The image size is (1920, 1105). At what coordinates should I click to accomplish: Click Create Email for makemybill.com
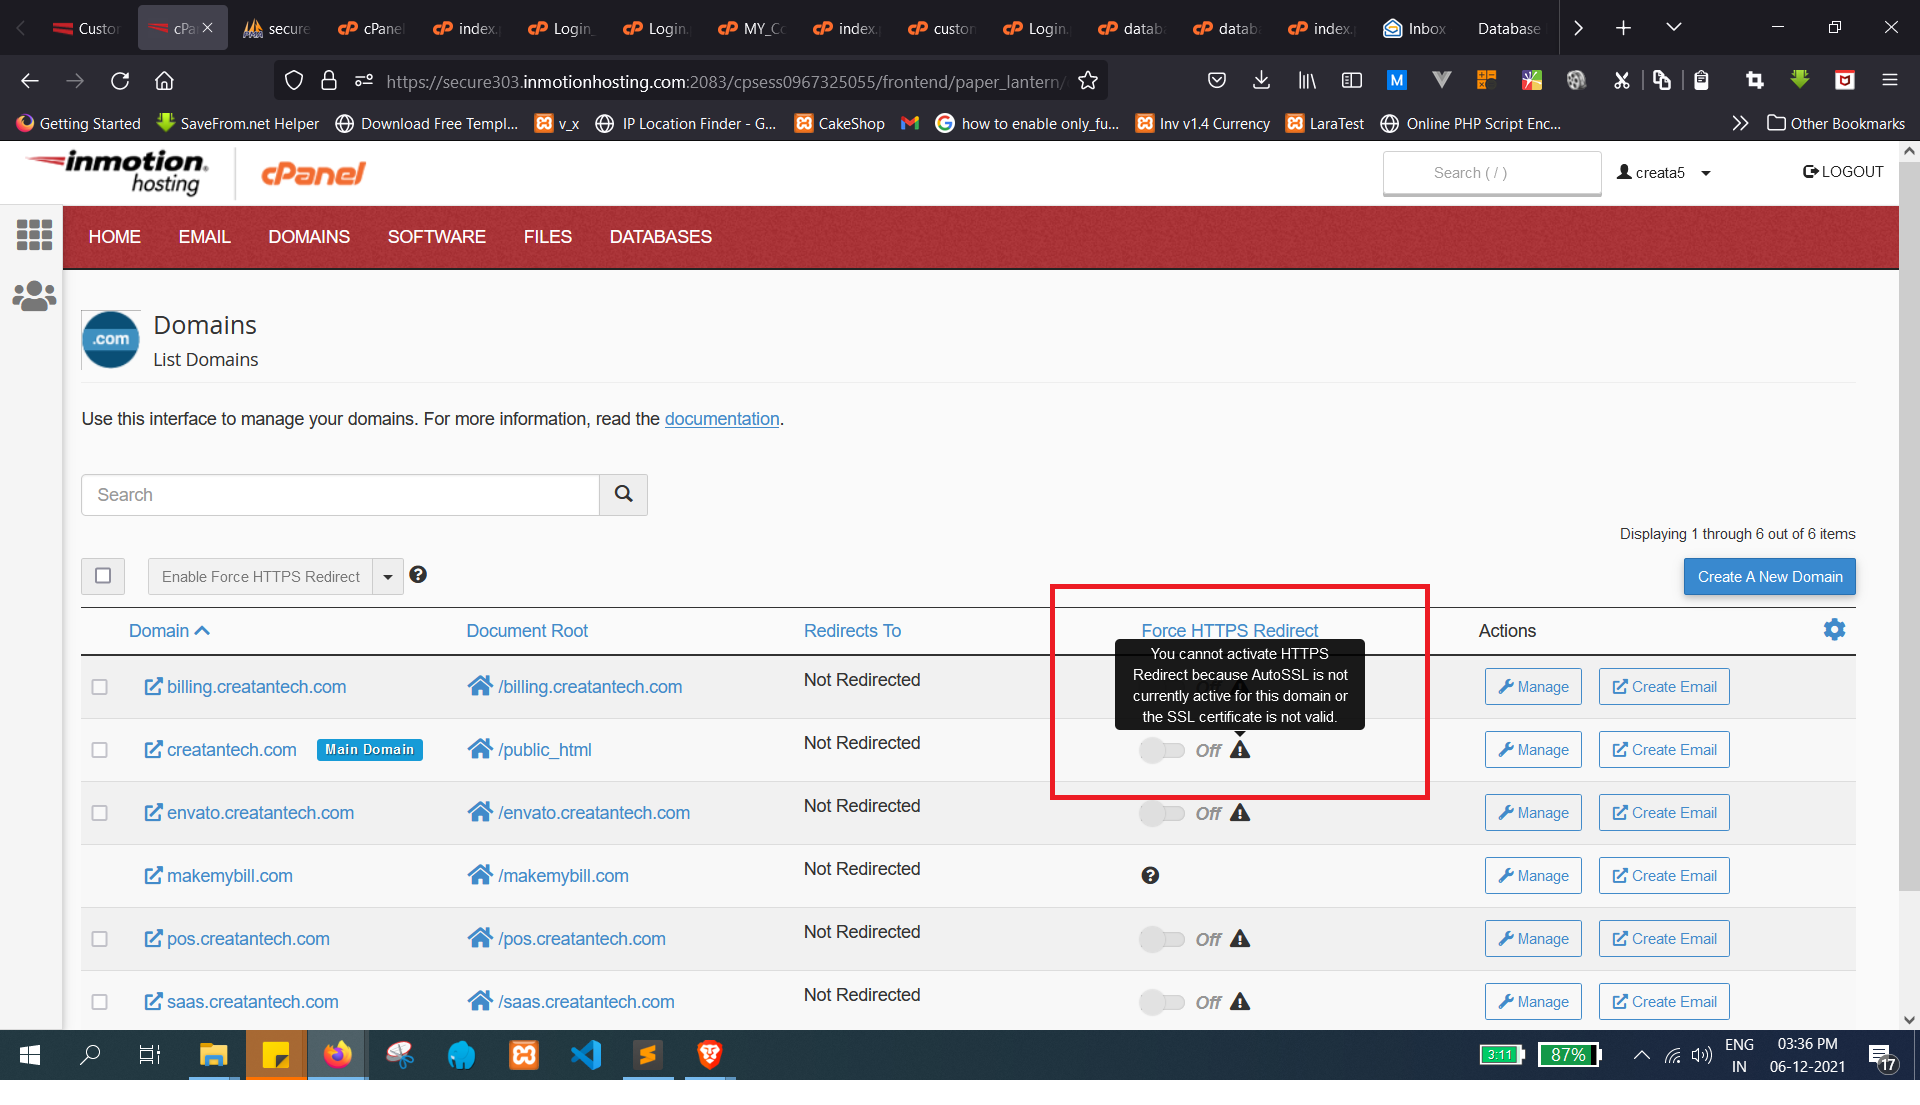(1664, 876)
